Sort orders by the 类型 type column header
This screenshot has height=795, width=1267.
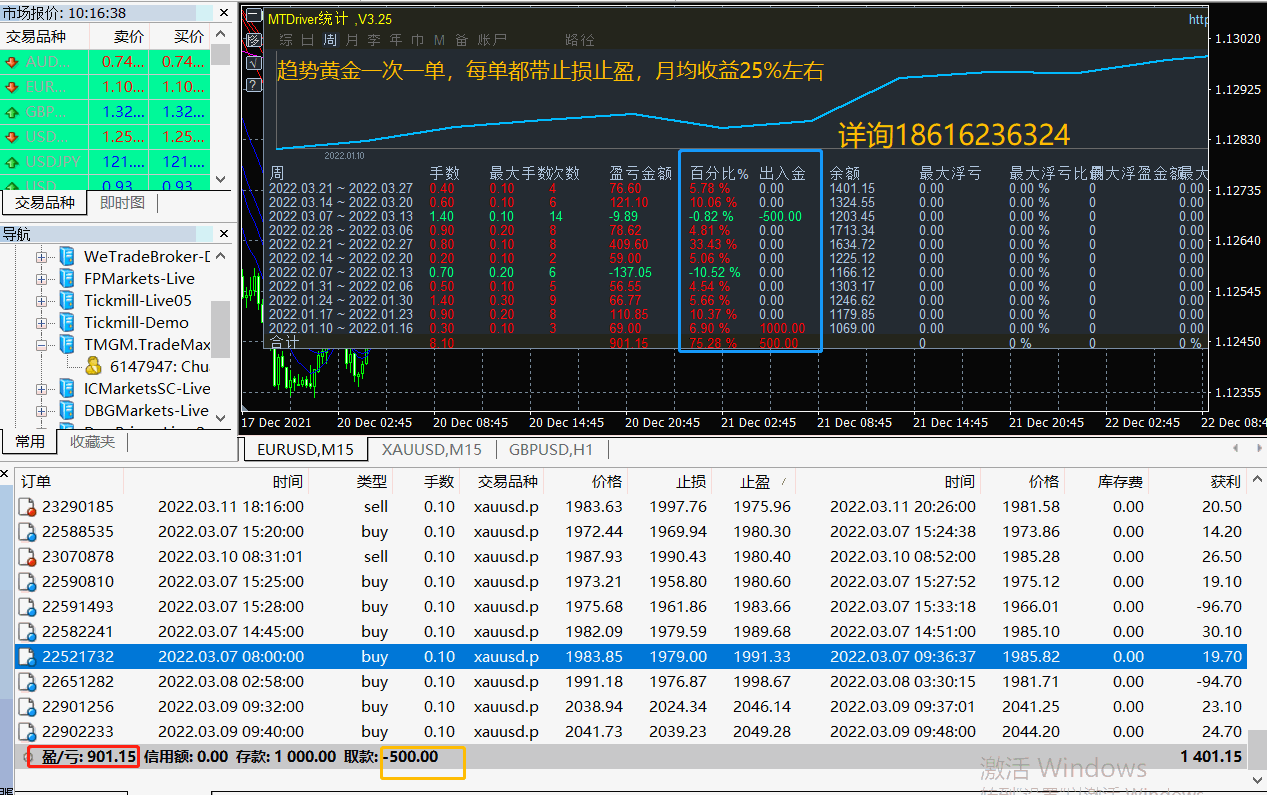point(371,481)
